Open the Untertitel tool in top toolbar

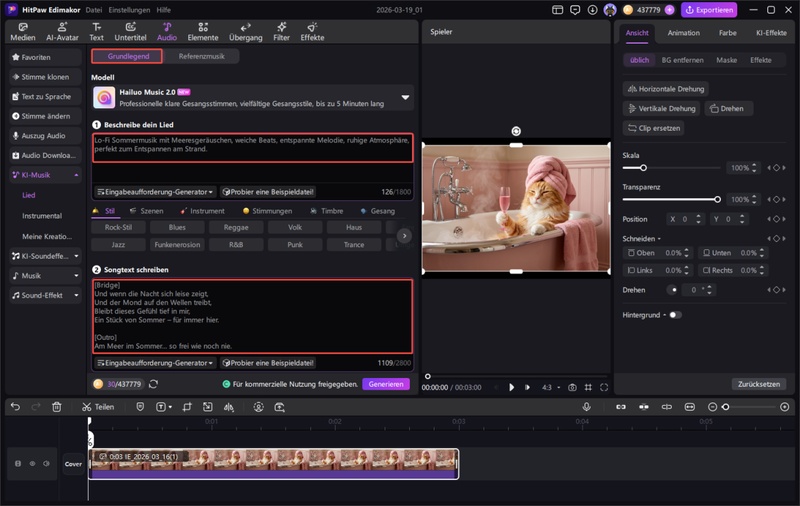click(130, 31)
